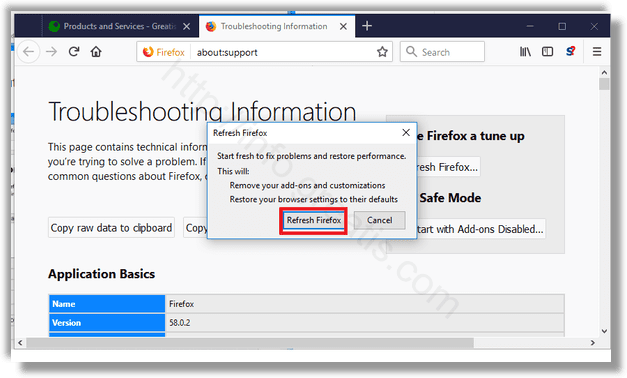
Task: Click Copy raw data to clipboard
Action: coord(111,228)
